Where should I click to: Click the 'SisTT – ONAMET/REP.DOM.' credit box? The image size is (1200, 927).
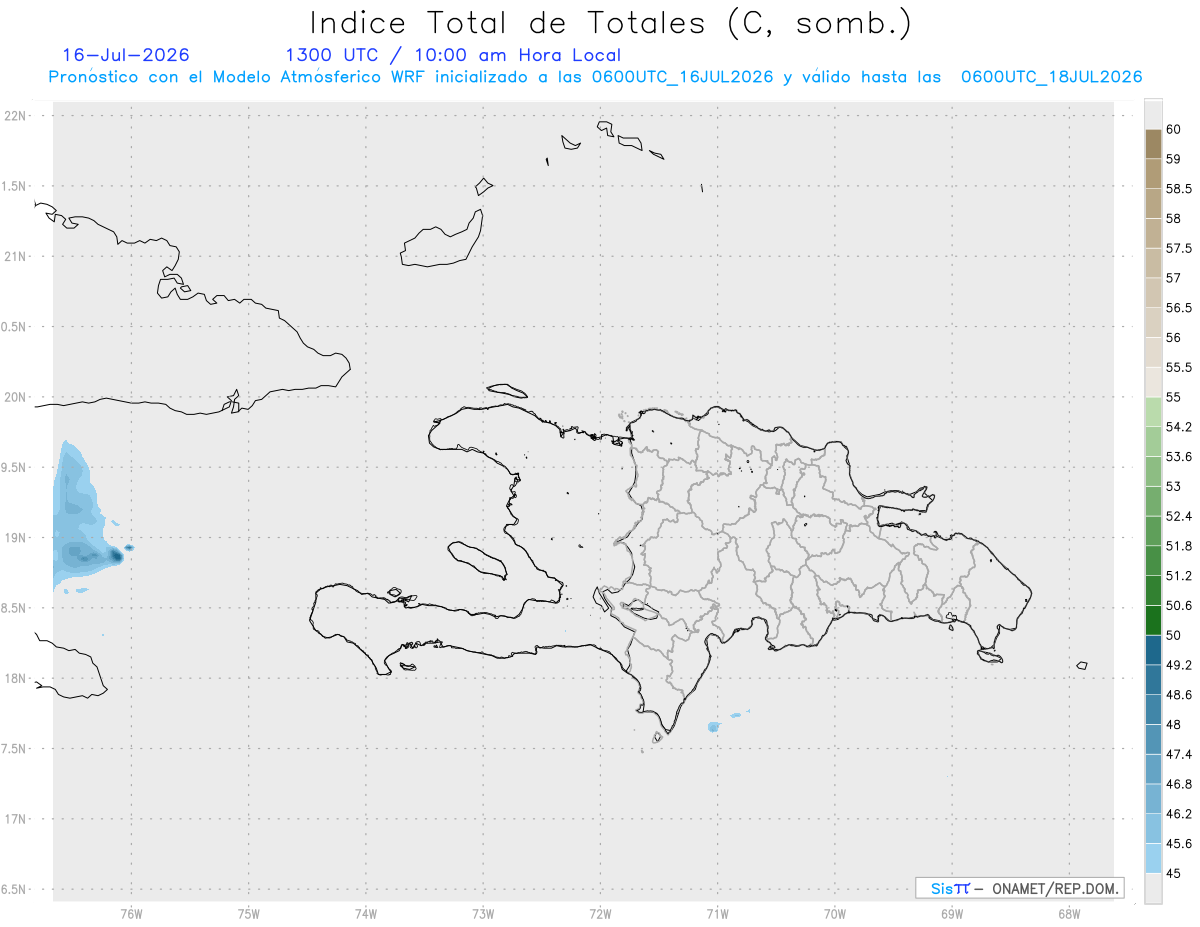tap(1020, 888)
